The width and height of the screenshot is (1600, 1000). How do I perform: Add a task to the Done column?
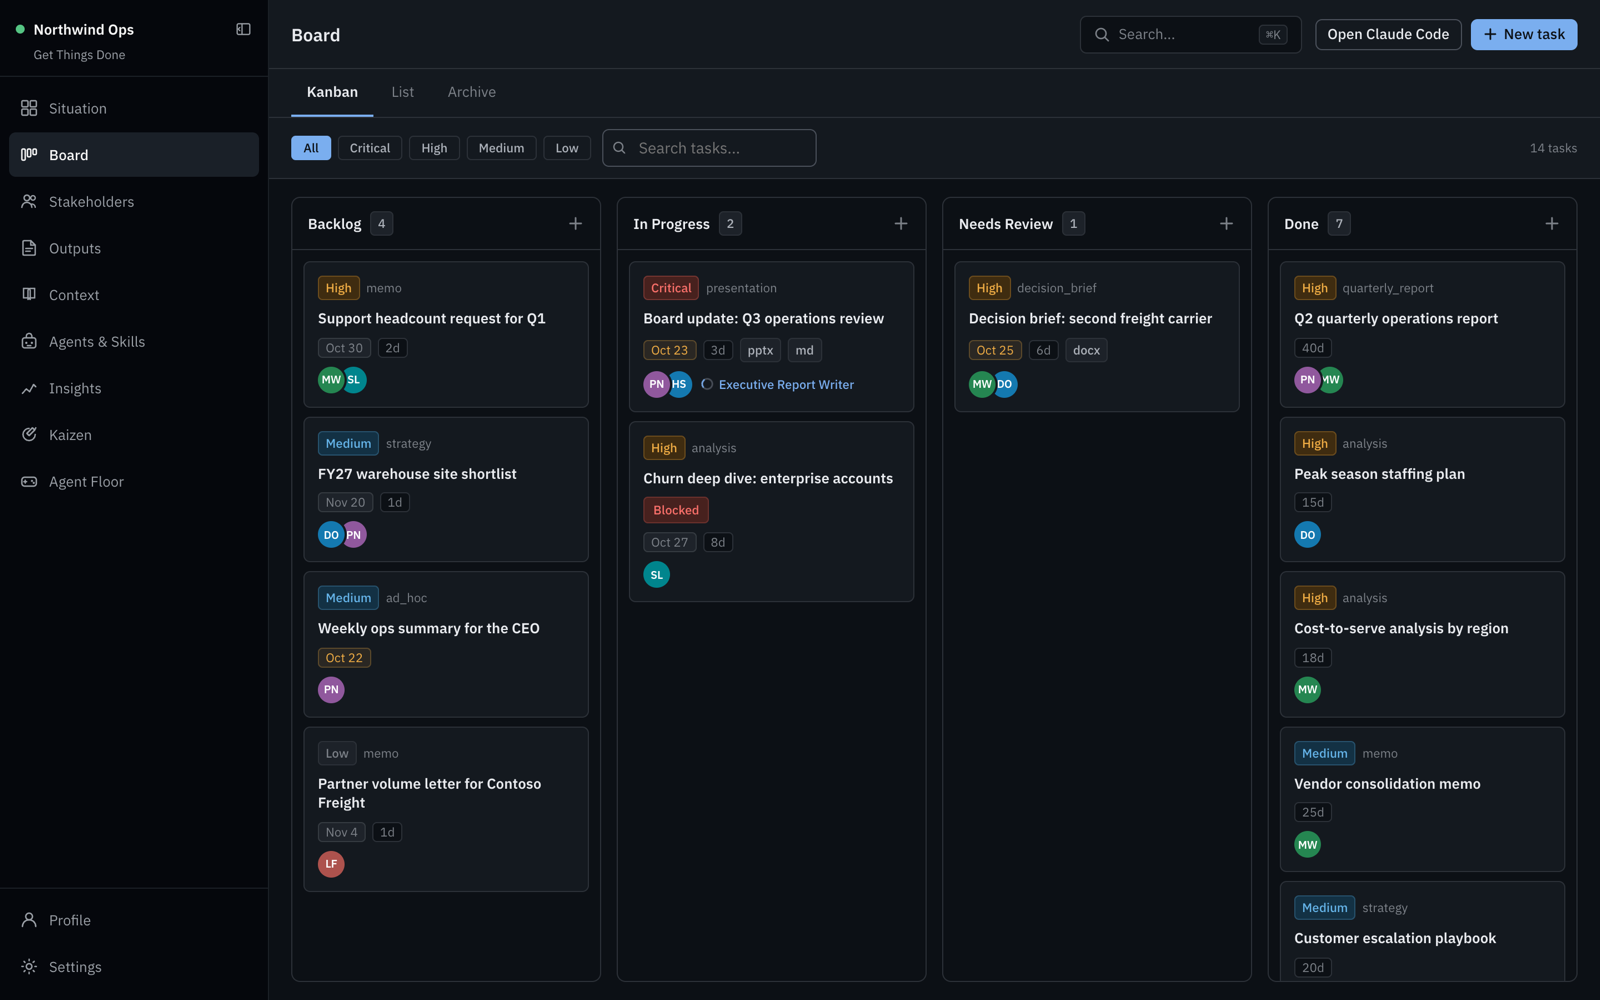(x=1551, y=223)
